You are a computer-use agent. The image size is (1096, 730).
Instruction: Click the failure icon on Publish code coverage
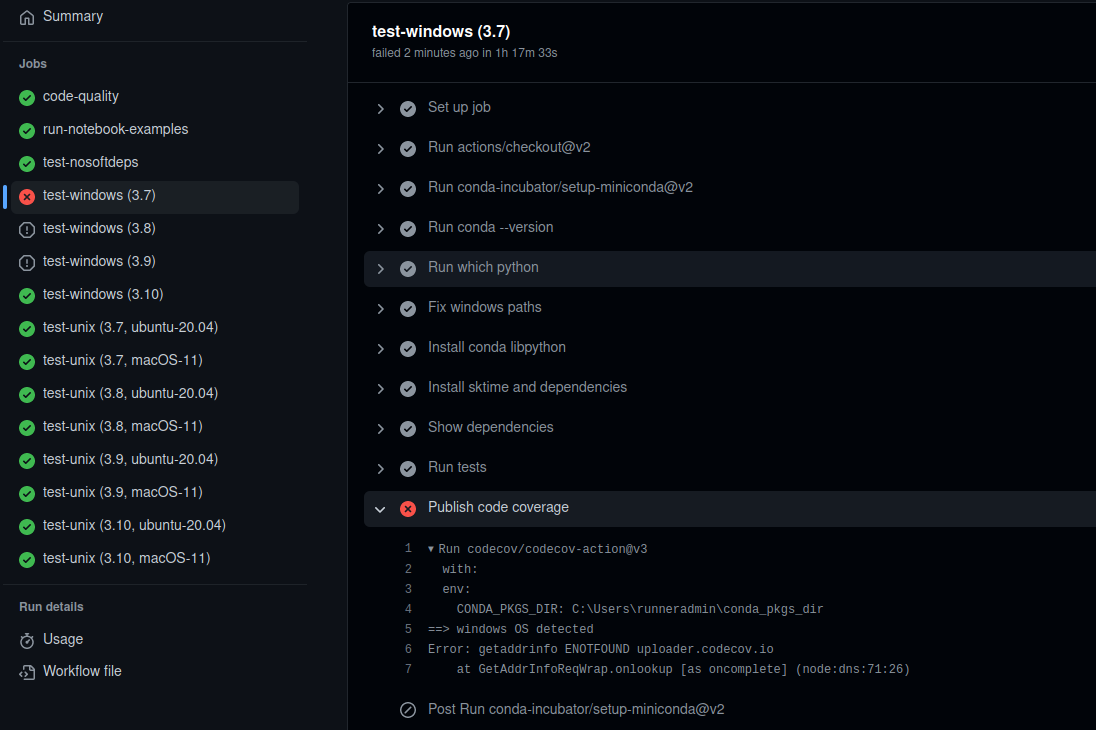coord(408,508)
